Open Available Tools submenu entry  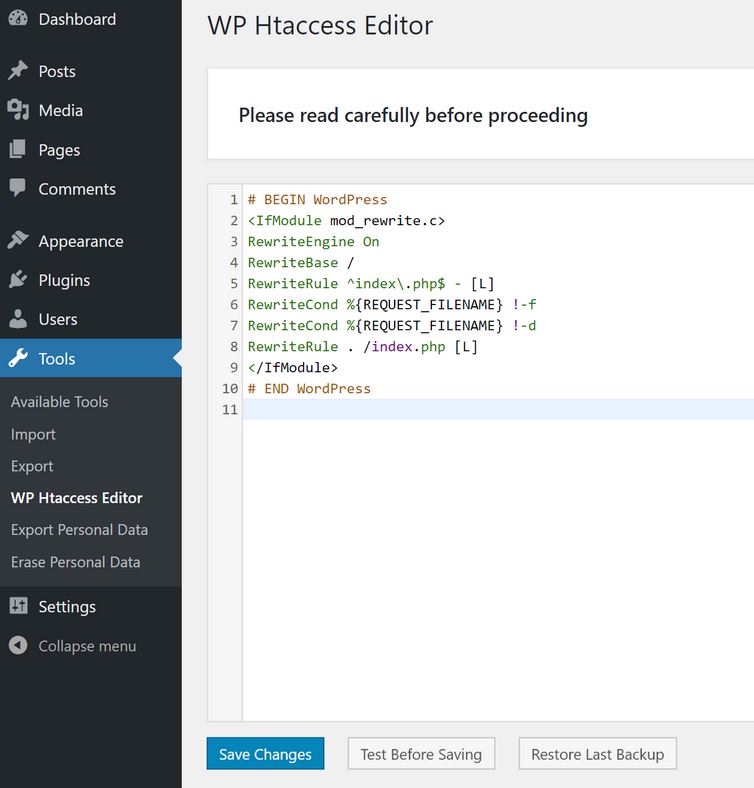(59, 402)
